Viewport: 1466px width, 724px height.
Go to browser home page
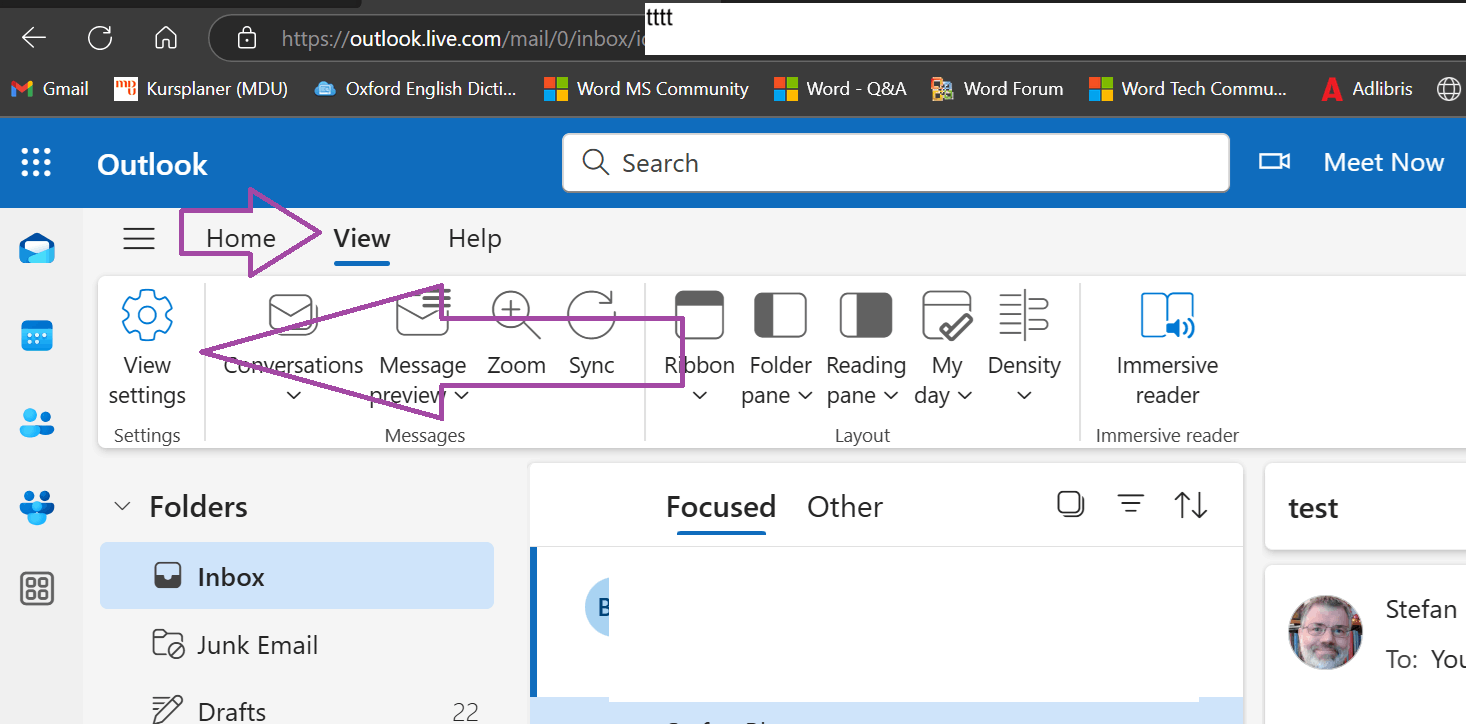pyautogui.click(x=165, y=38)
